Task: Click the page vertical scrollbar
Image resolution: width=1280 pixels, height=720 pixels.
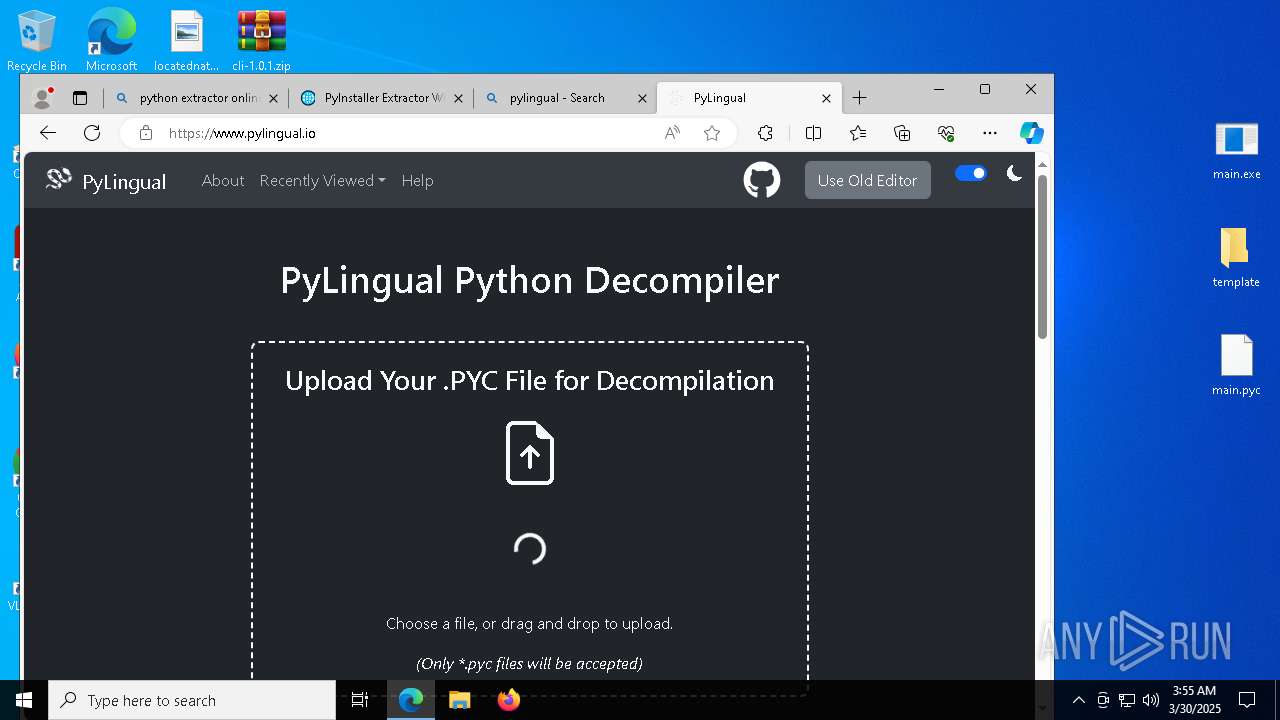Action: click(x=1042, y=256)
